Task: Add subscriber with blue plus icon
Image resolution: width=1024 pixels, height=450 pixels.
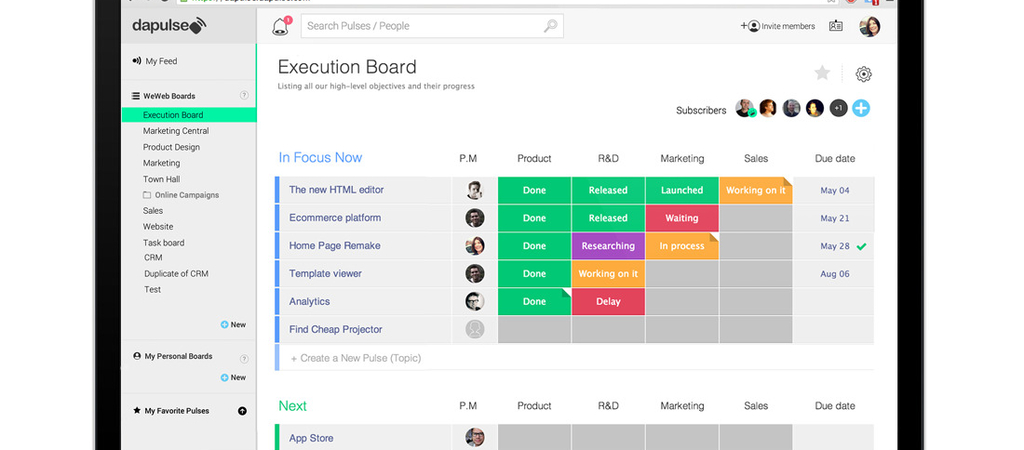Action: click(x=860, y=108)
